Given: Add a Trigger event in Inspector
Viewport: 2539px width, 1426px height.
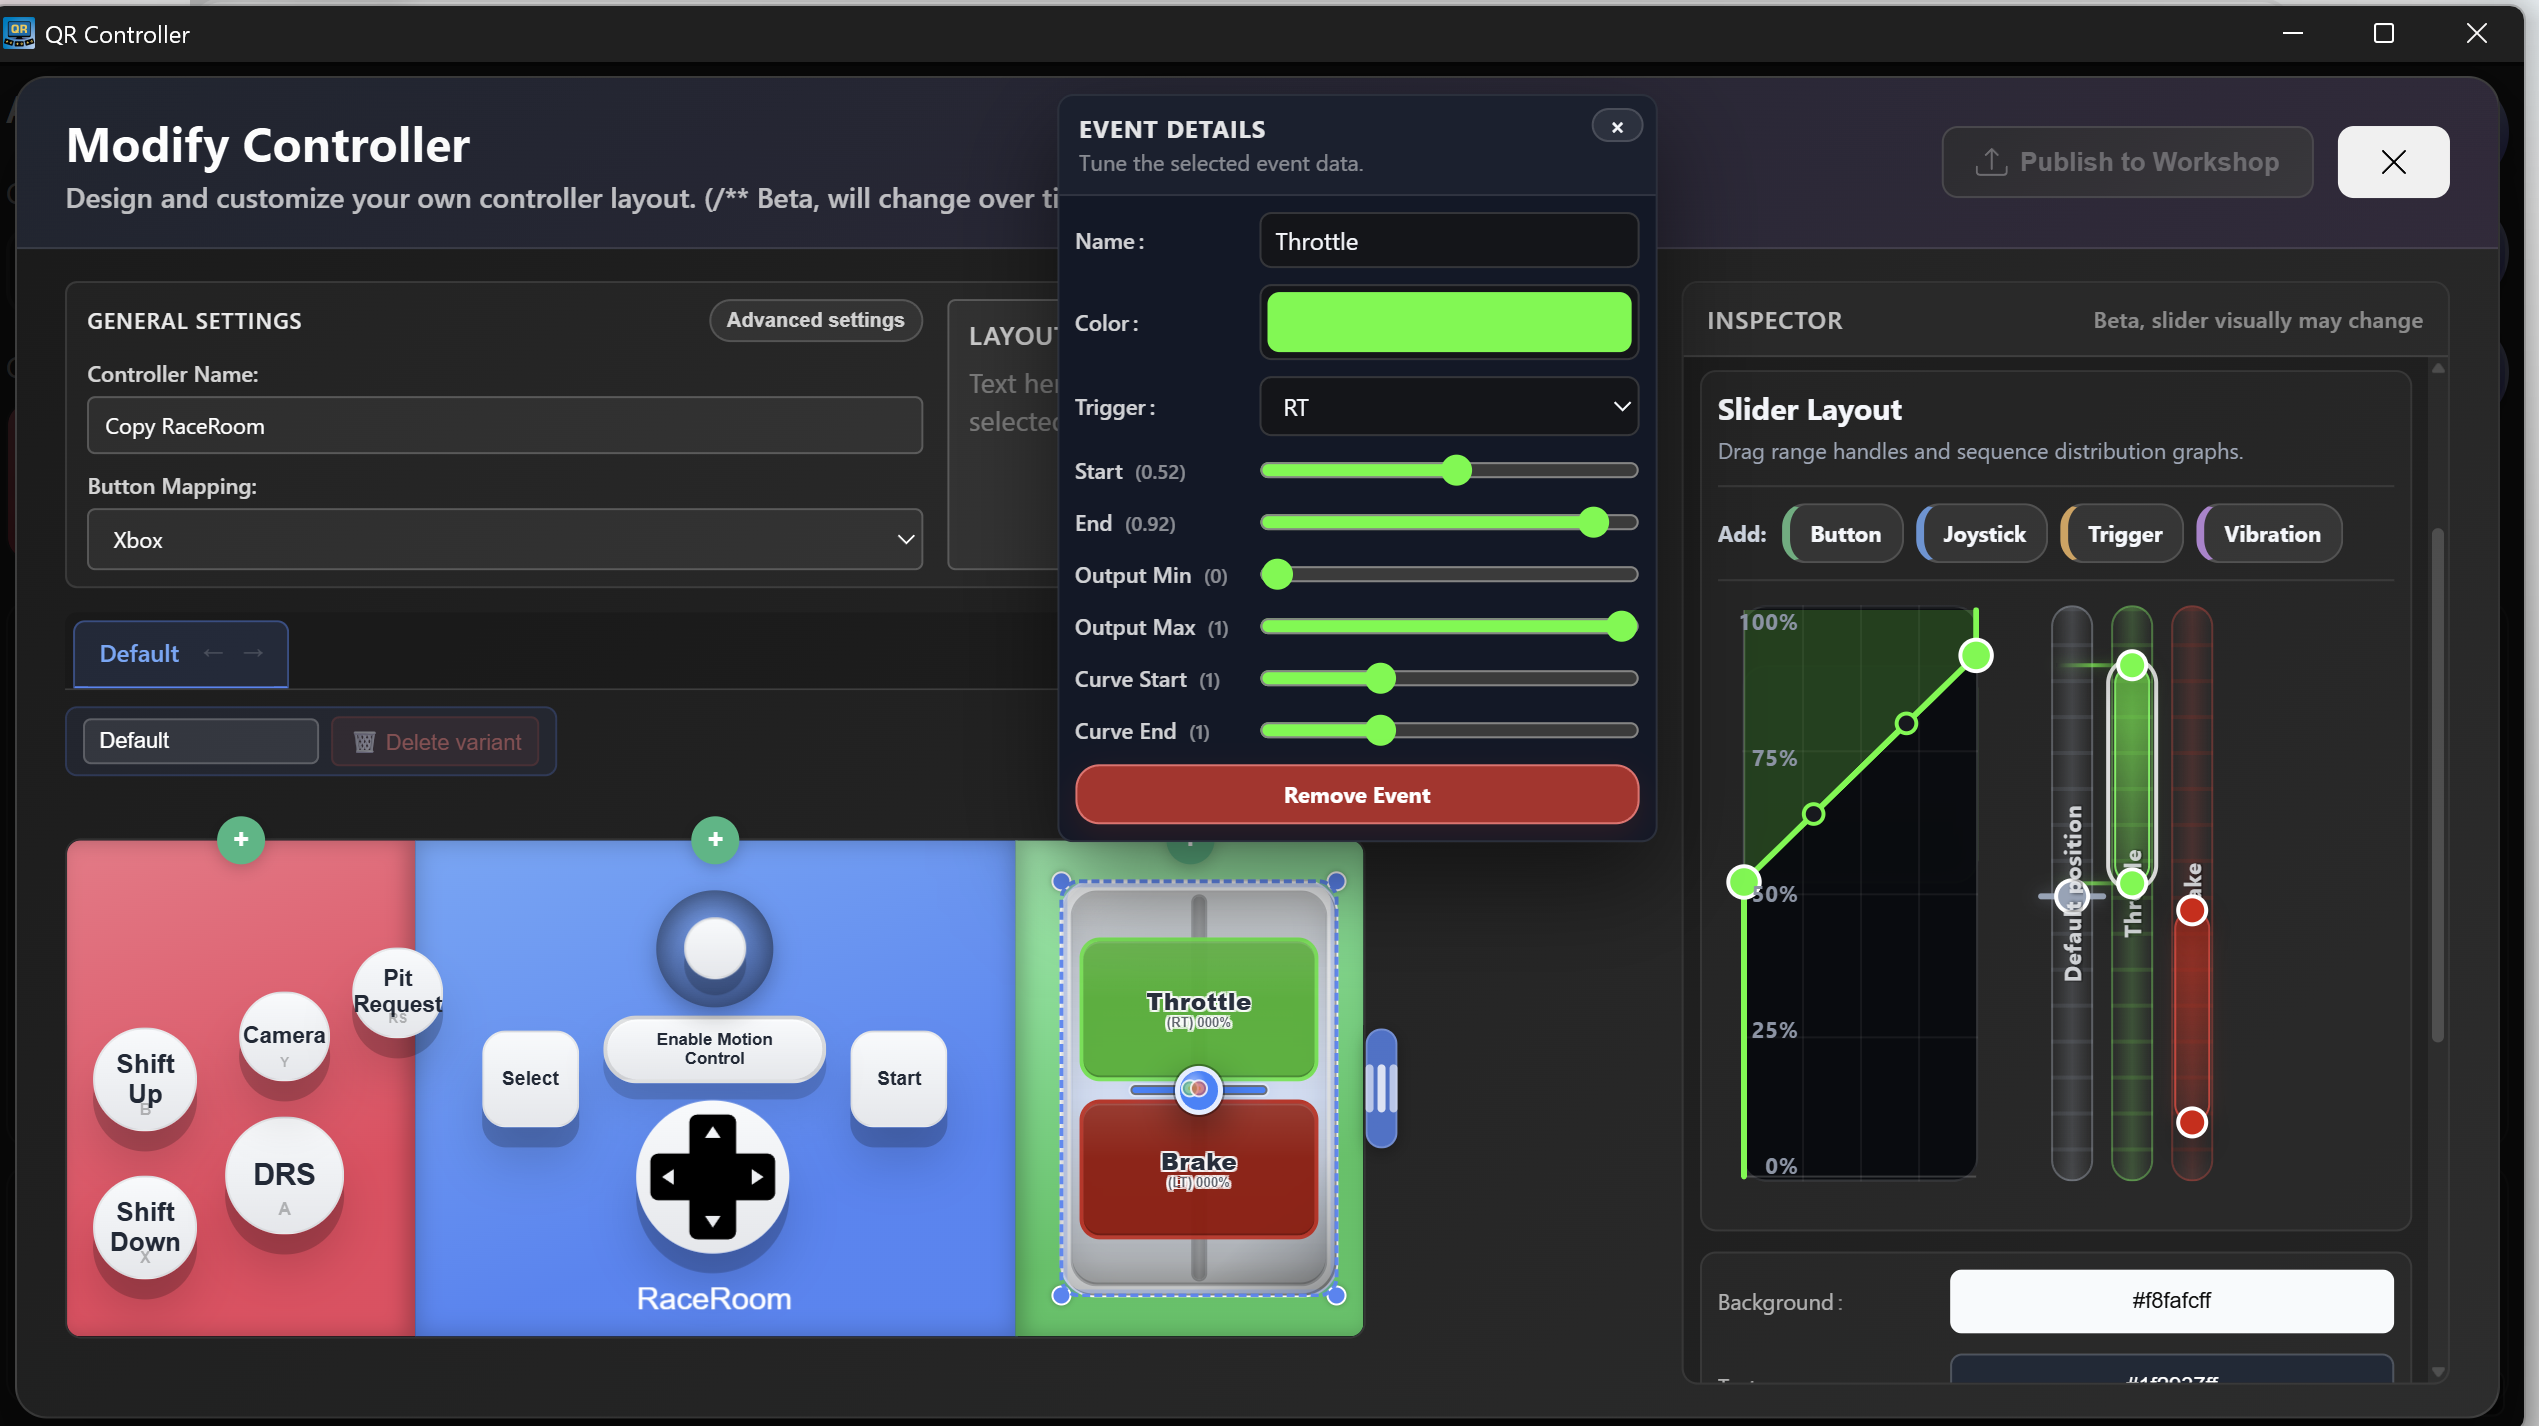Looking at the screenshot, I should [x=2122, y=534].
